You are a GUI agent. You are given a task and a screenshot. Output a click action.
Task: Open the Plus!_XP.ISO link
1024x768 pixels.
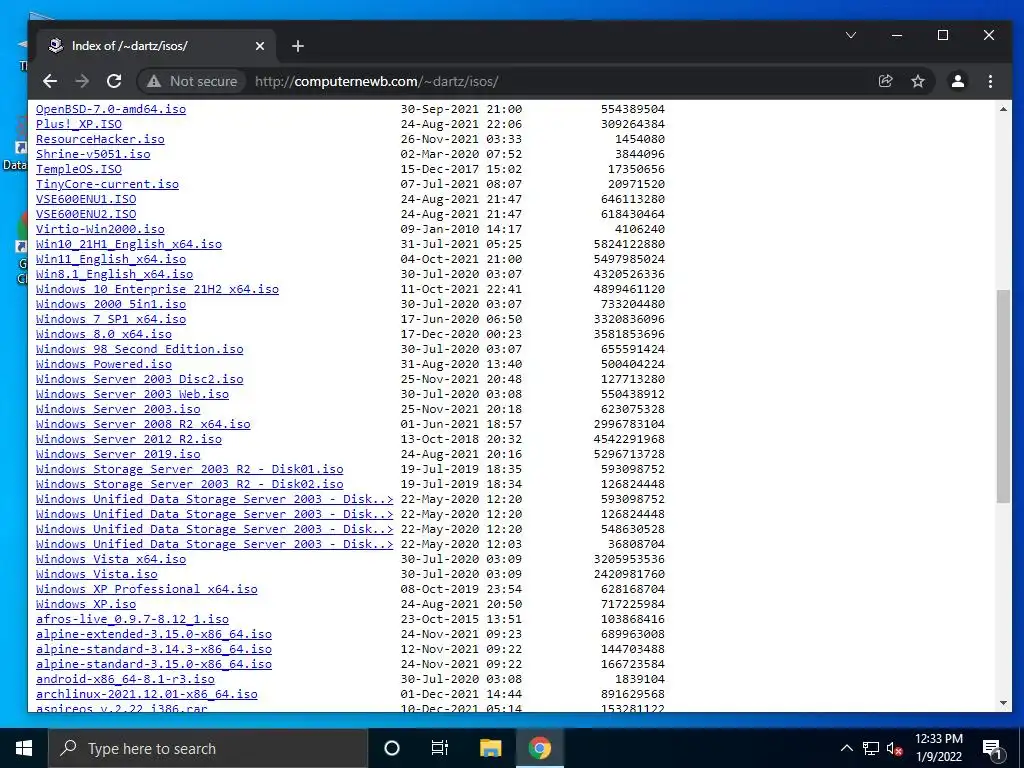click(x=78, y=124)
